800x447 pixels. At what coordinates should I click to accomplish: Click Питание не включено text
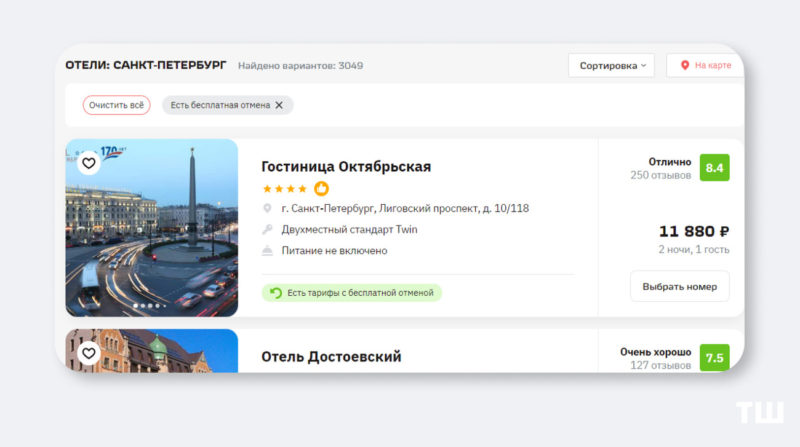click(334, 251)
